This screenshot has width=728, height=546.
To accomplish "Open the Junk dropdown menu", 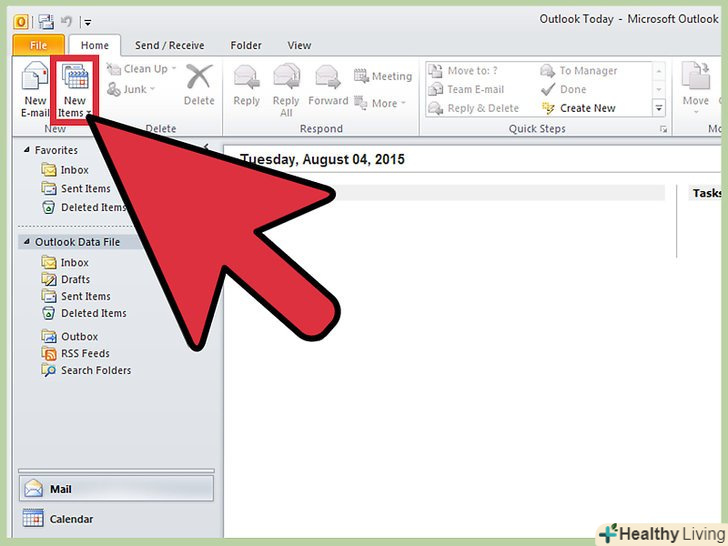I will [x=130, y=89].
